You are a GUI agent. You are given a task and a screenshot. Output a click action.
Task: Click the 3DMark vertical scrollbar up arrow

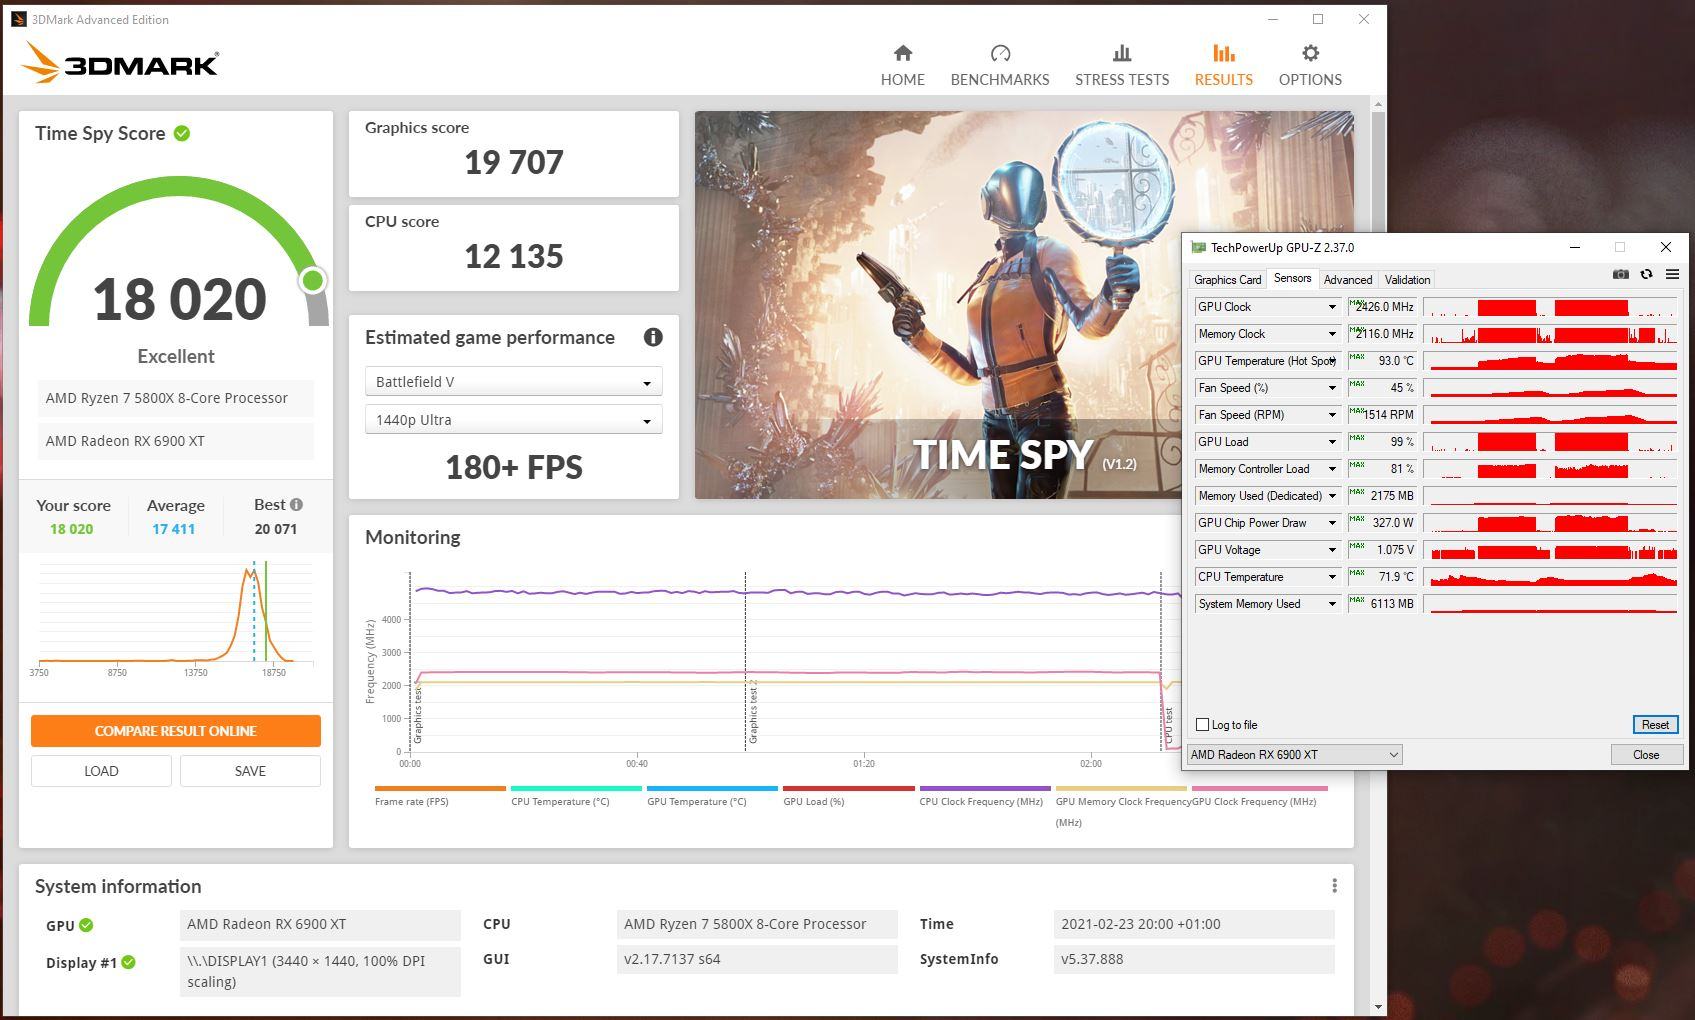(x=1379, y=104)
